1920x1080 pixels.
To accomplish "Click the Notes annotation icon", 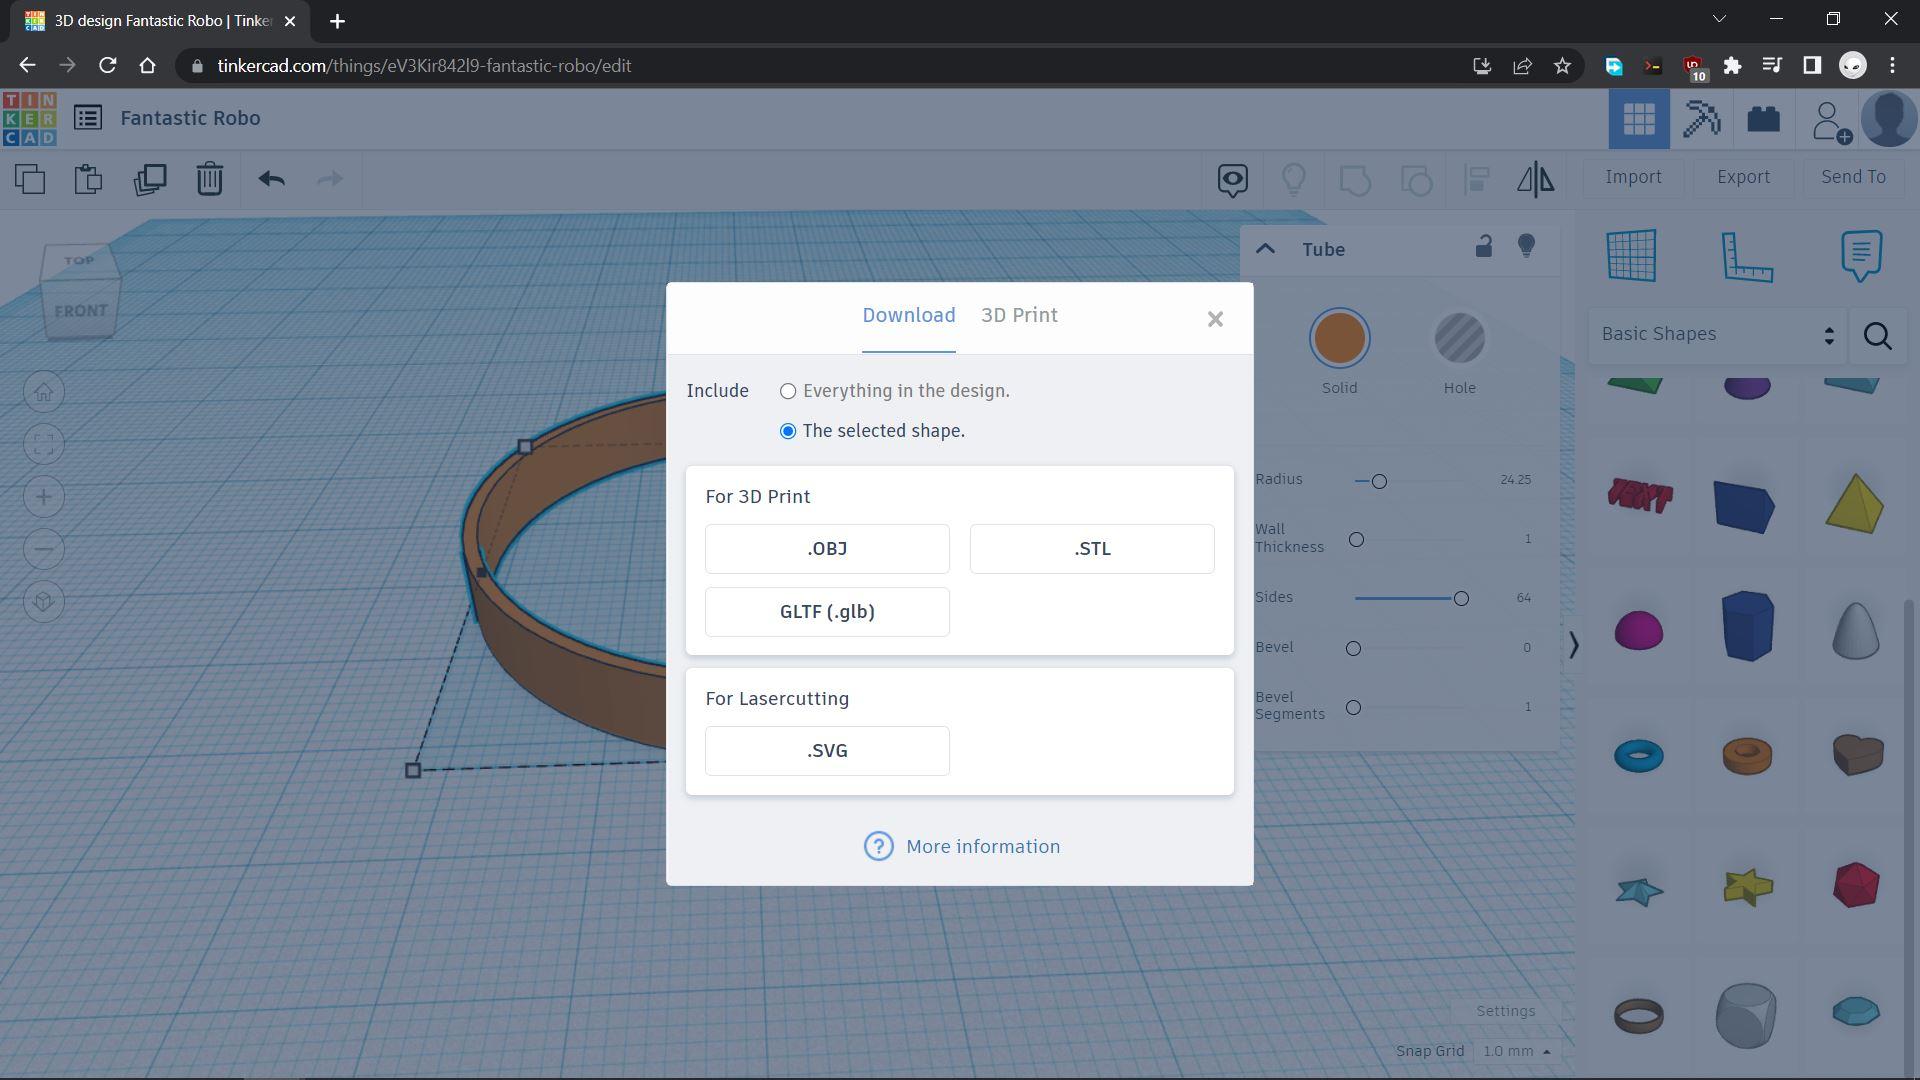I will 1861,256.
